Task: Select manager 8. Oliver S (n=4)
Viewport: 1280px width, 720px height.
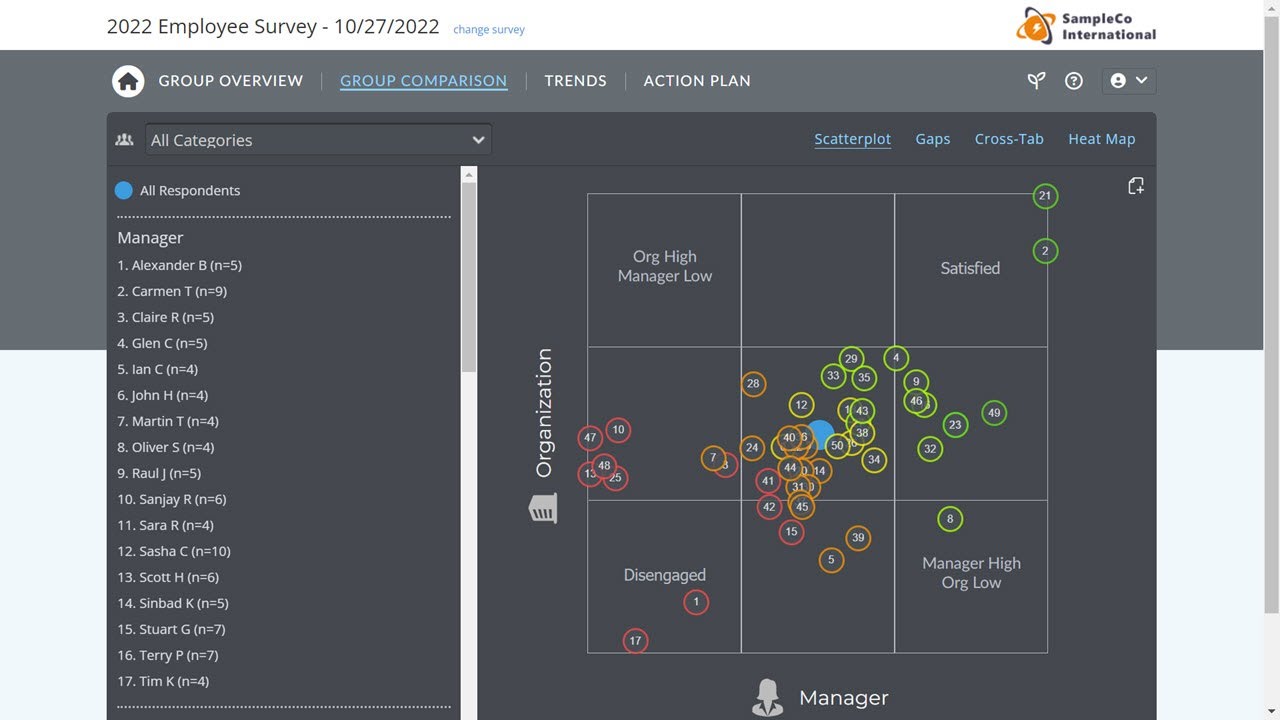Action: [x=166, y=447]
